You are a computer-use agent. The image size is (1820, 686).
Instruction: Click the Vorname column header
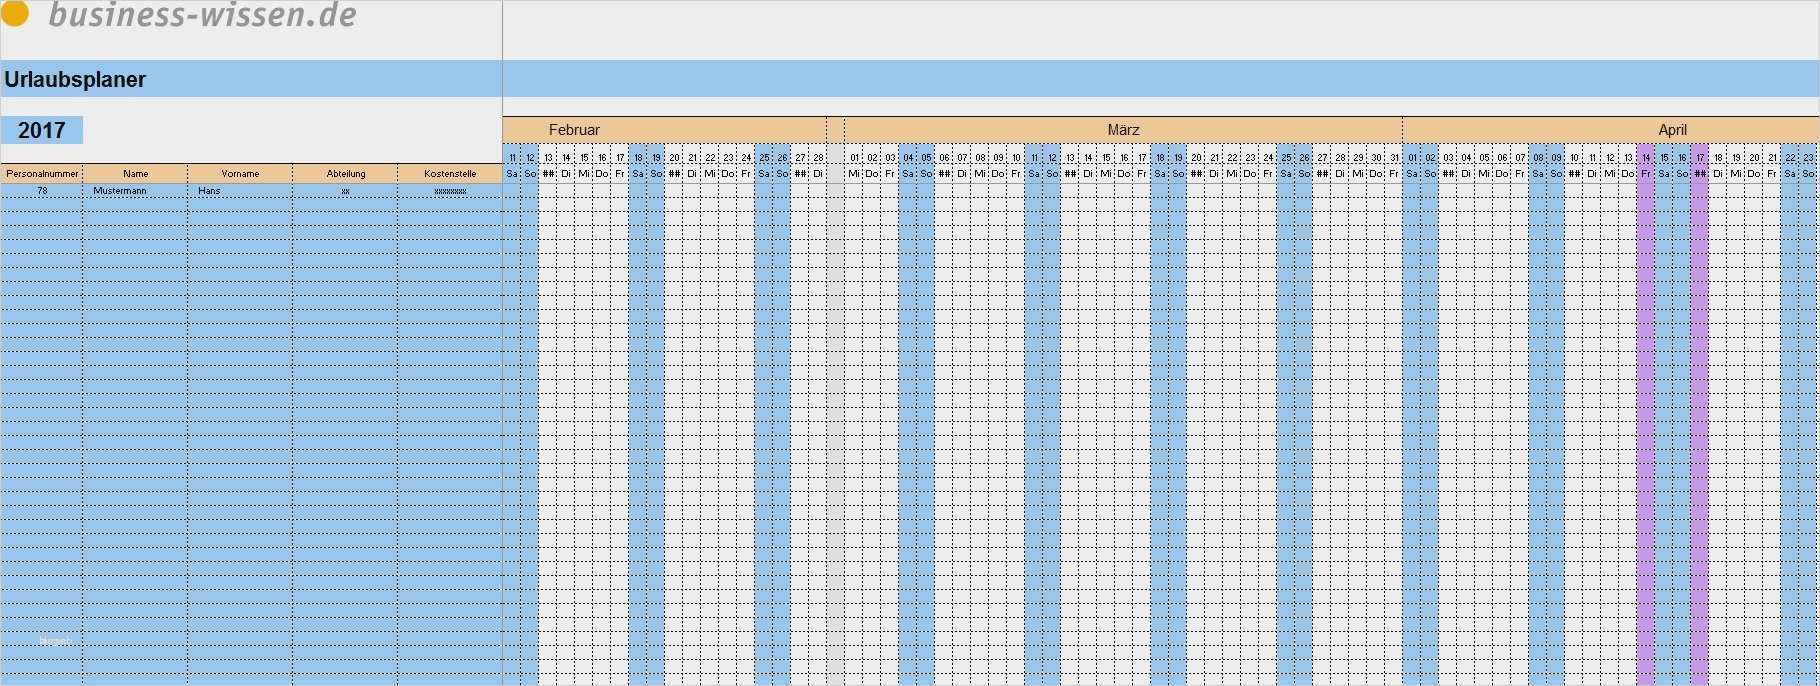(x=240, y=174)
